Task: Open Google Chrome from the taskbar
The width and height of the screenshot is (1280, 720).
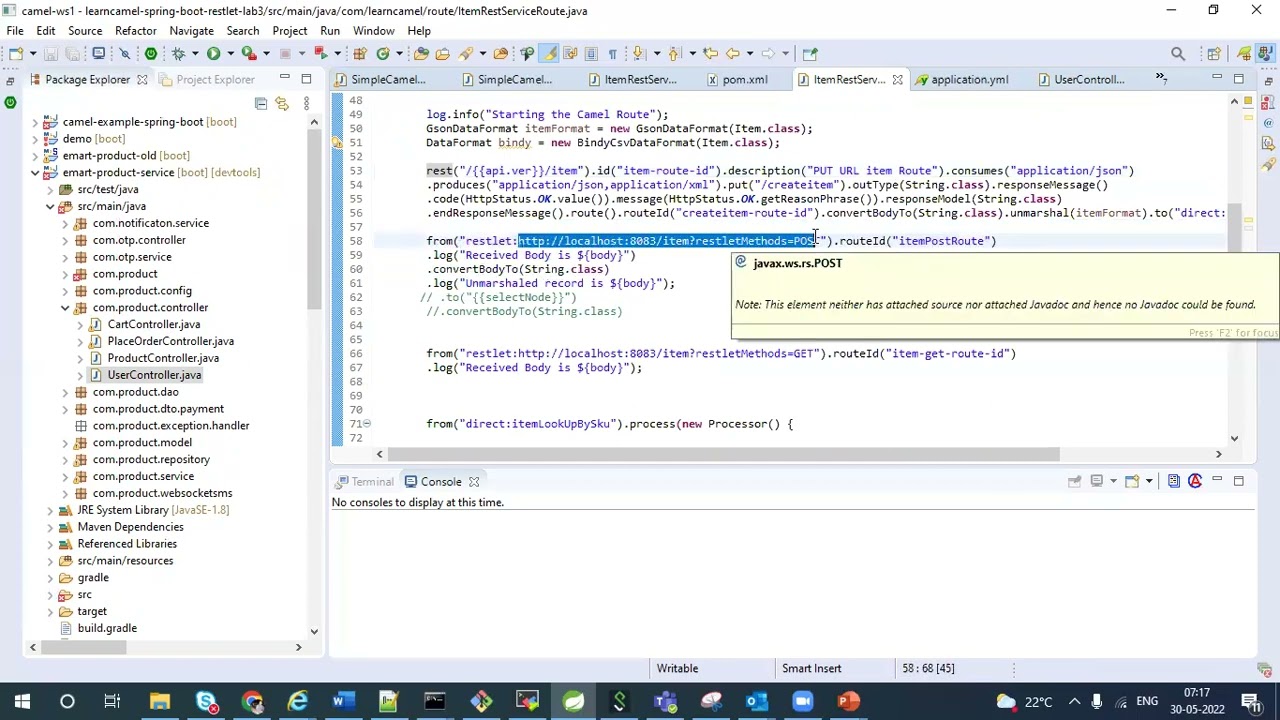Action: click(x=251, y=701)
